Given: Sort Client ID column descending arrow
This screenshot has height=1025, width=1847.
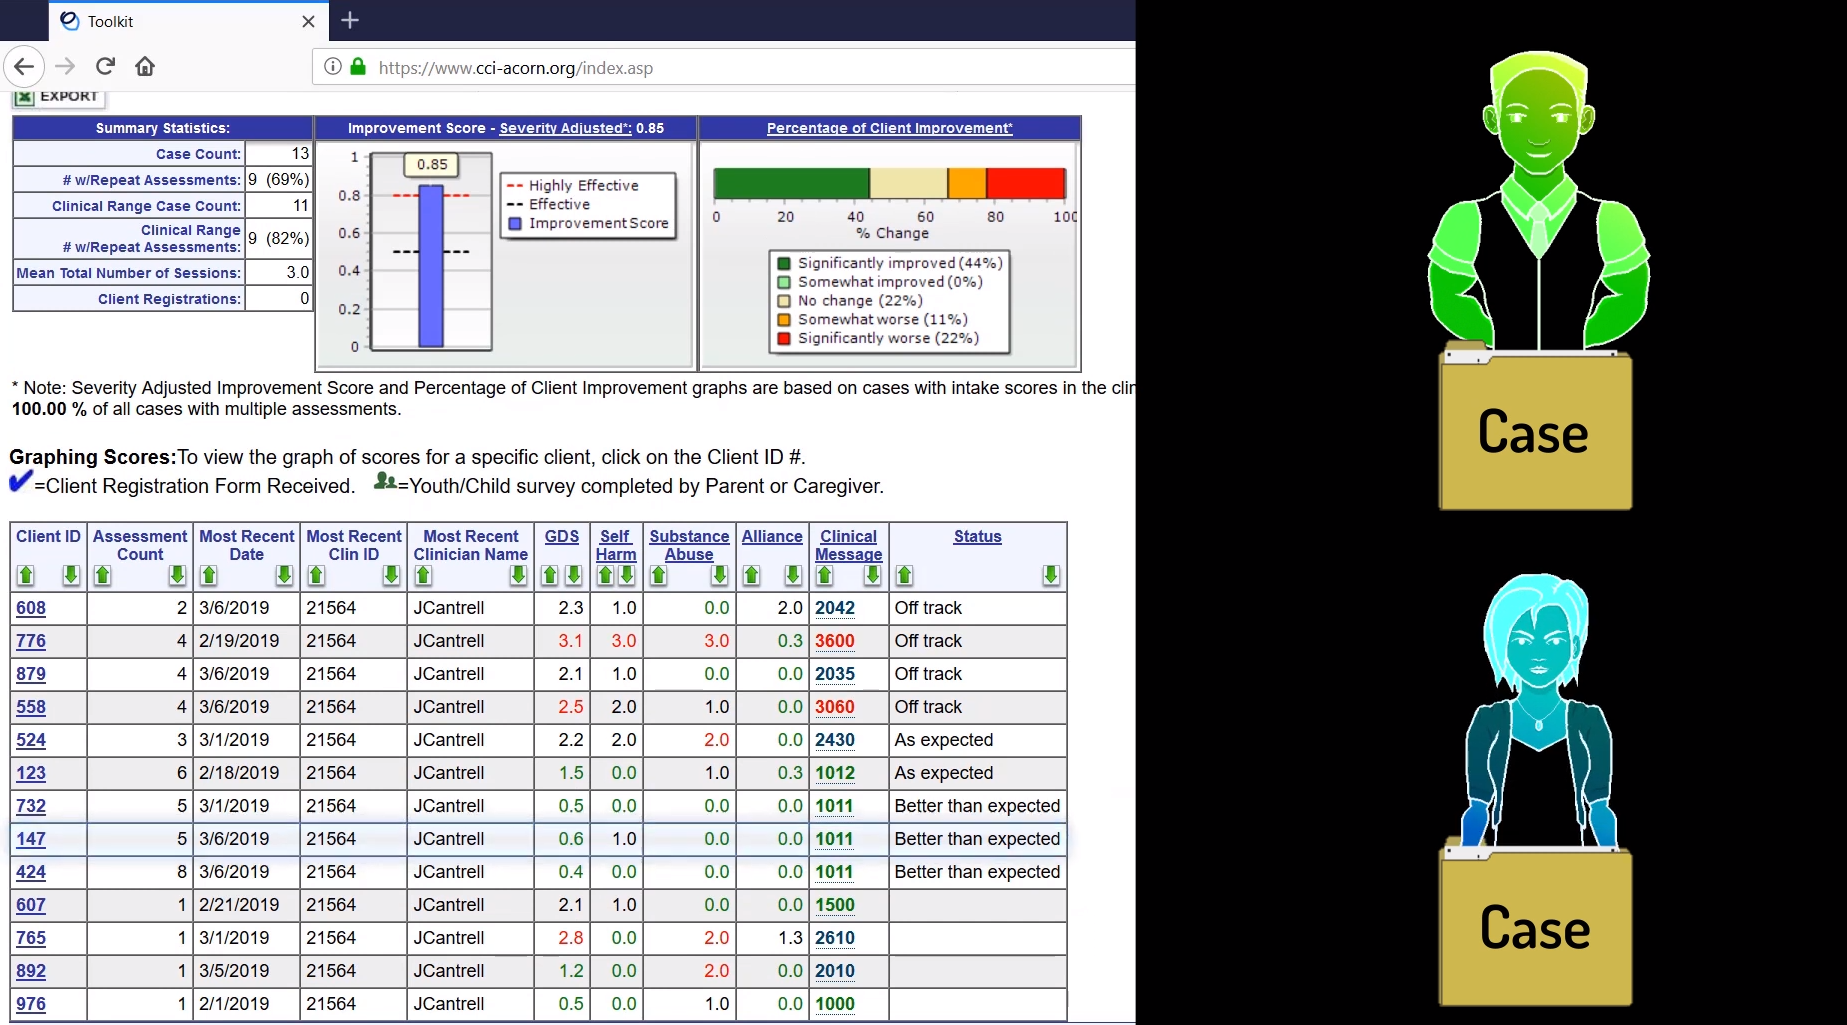Looking at the screenshot, I should (71, 575).
